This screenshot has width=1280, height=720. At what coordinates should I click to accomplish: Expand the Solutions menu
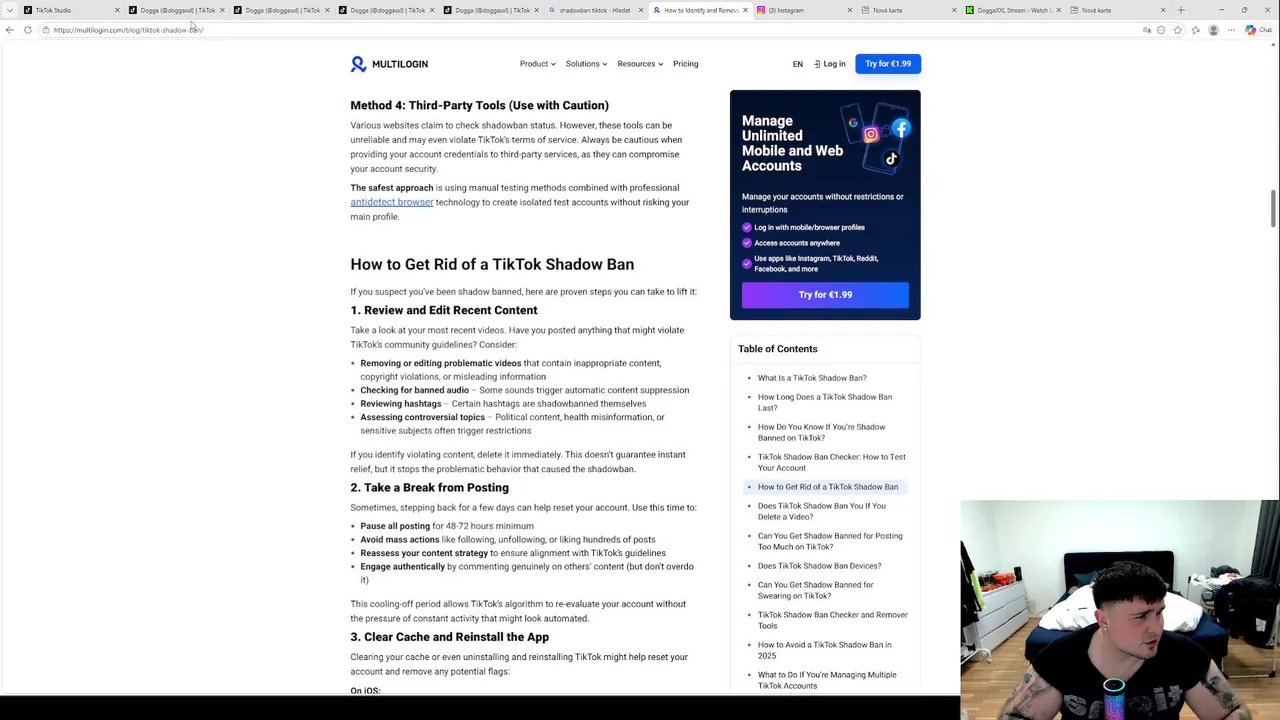click(586, 64)
